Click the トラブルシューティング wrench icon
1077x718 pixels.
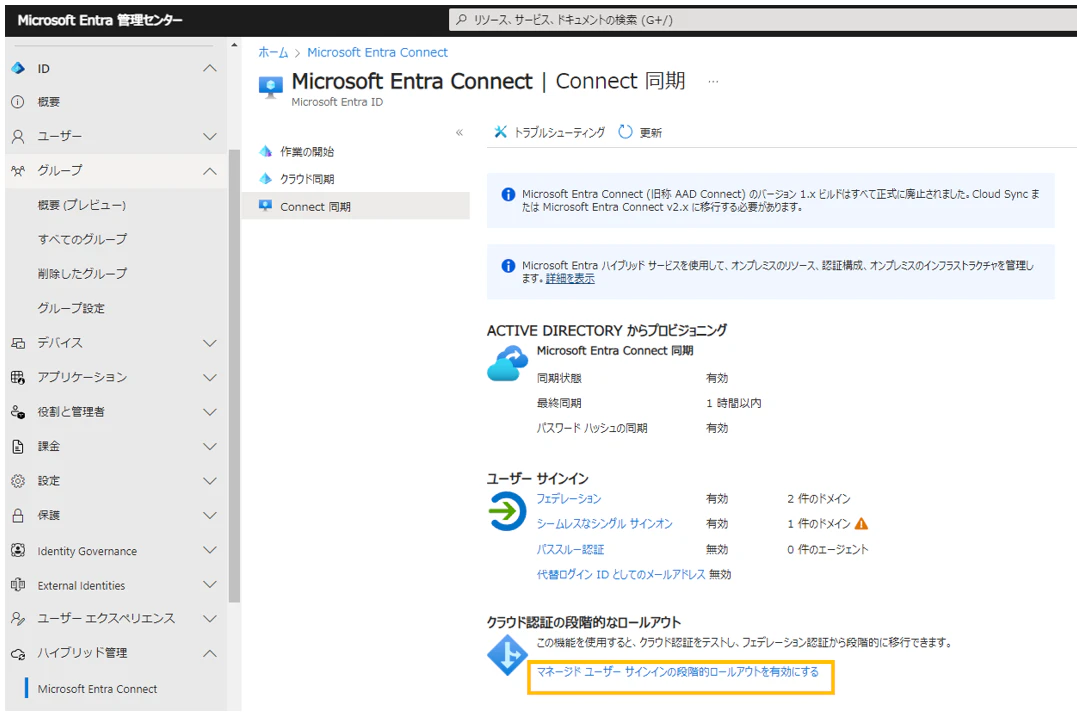[x=500, y=131]
